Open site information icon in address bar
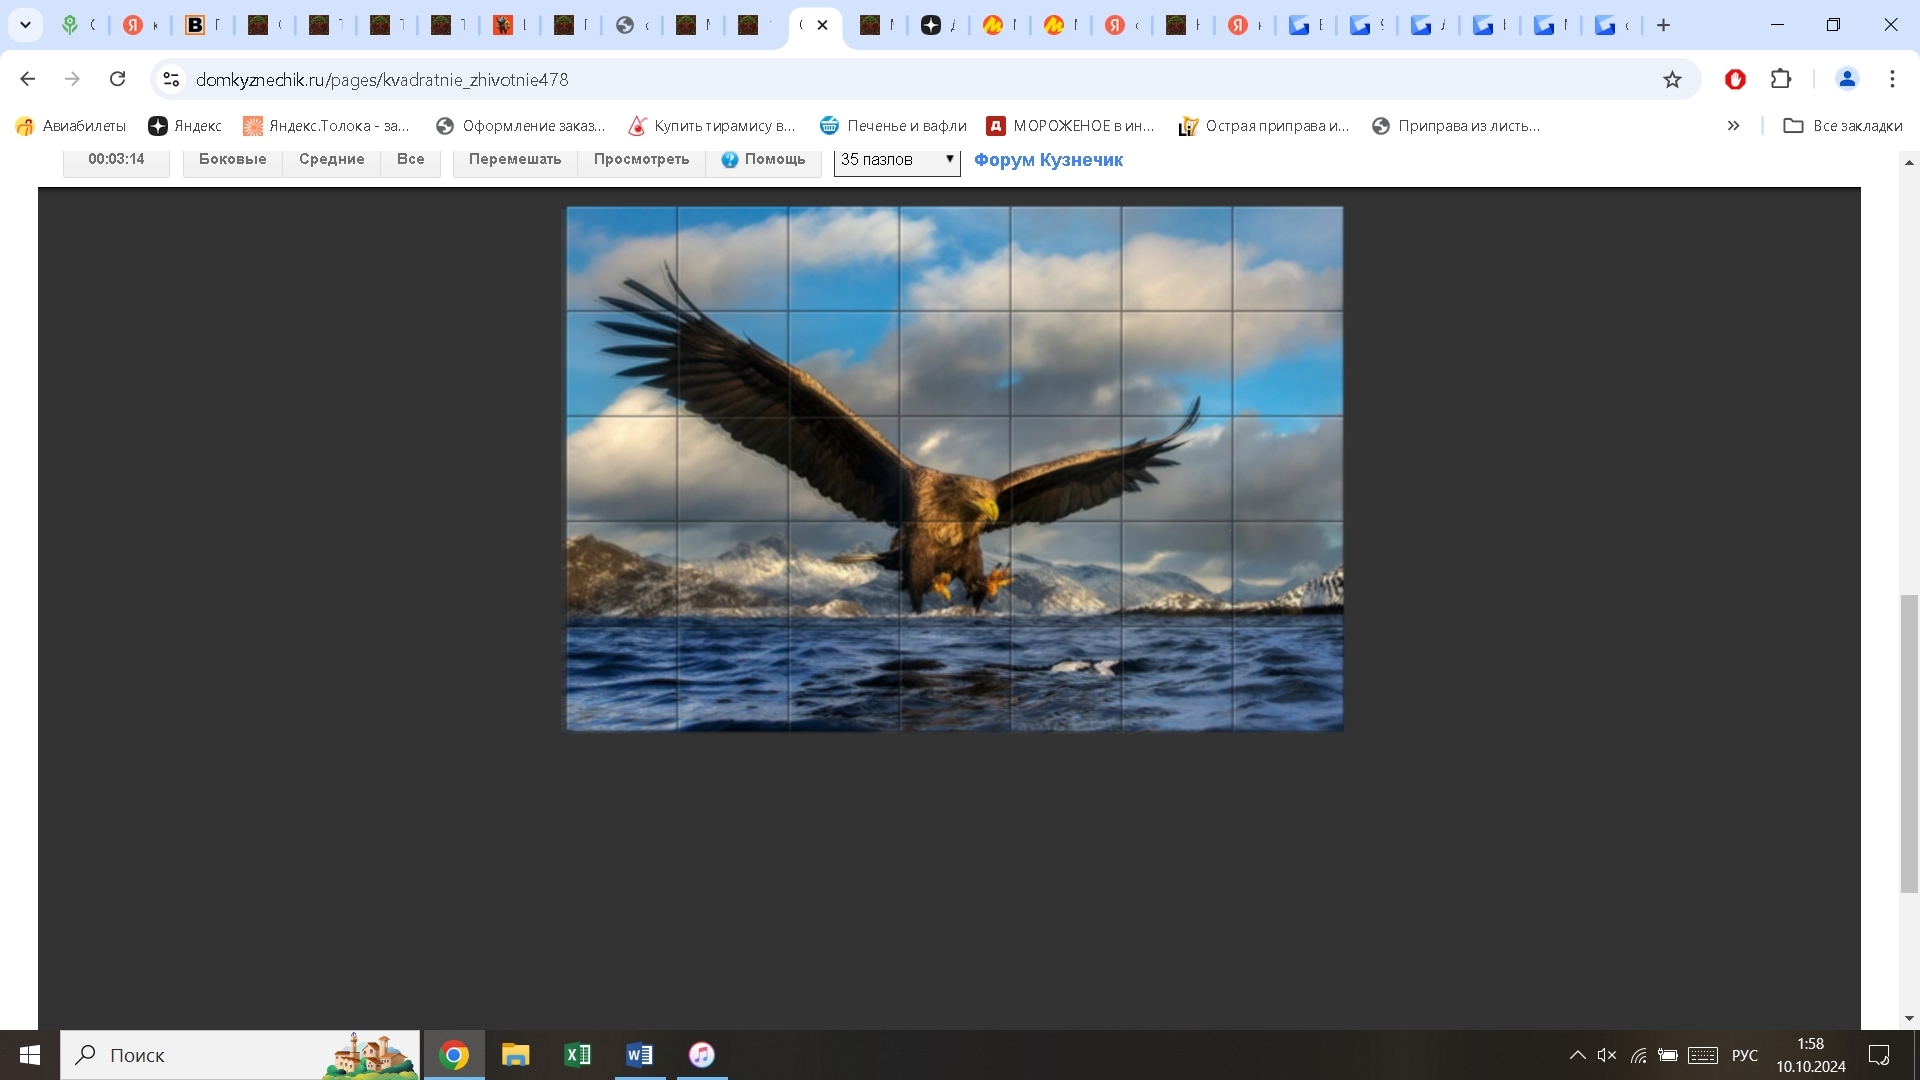The image size is (1920, 1080). (x=171, y=79)
